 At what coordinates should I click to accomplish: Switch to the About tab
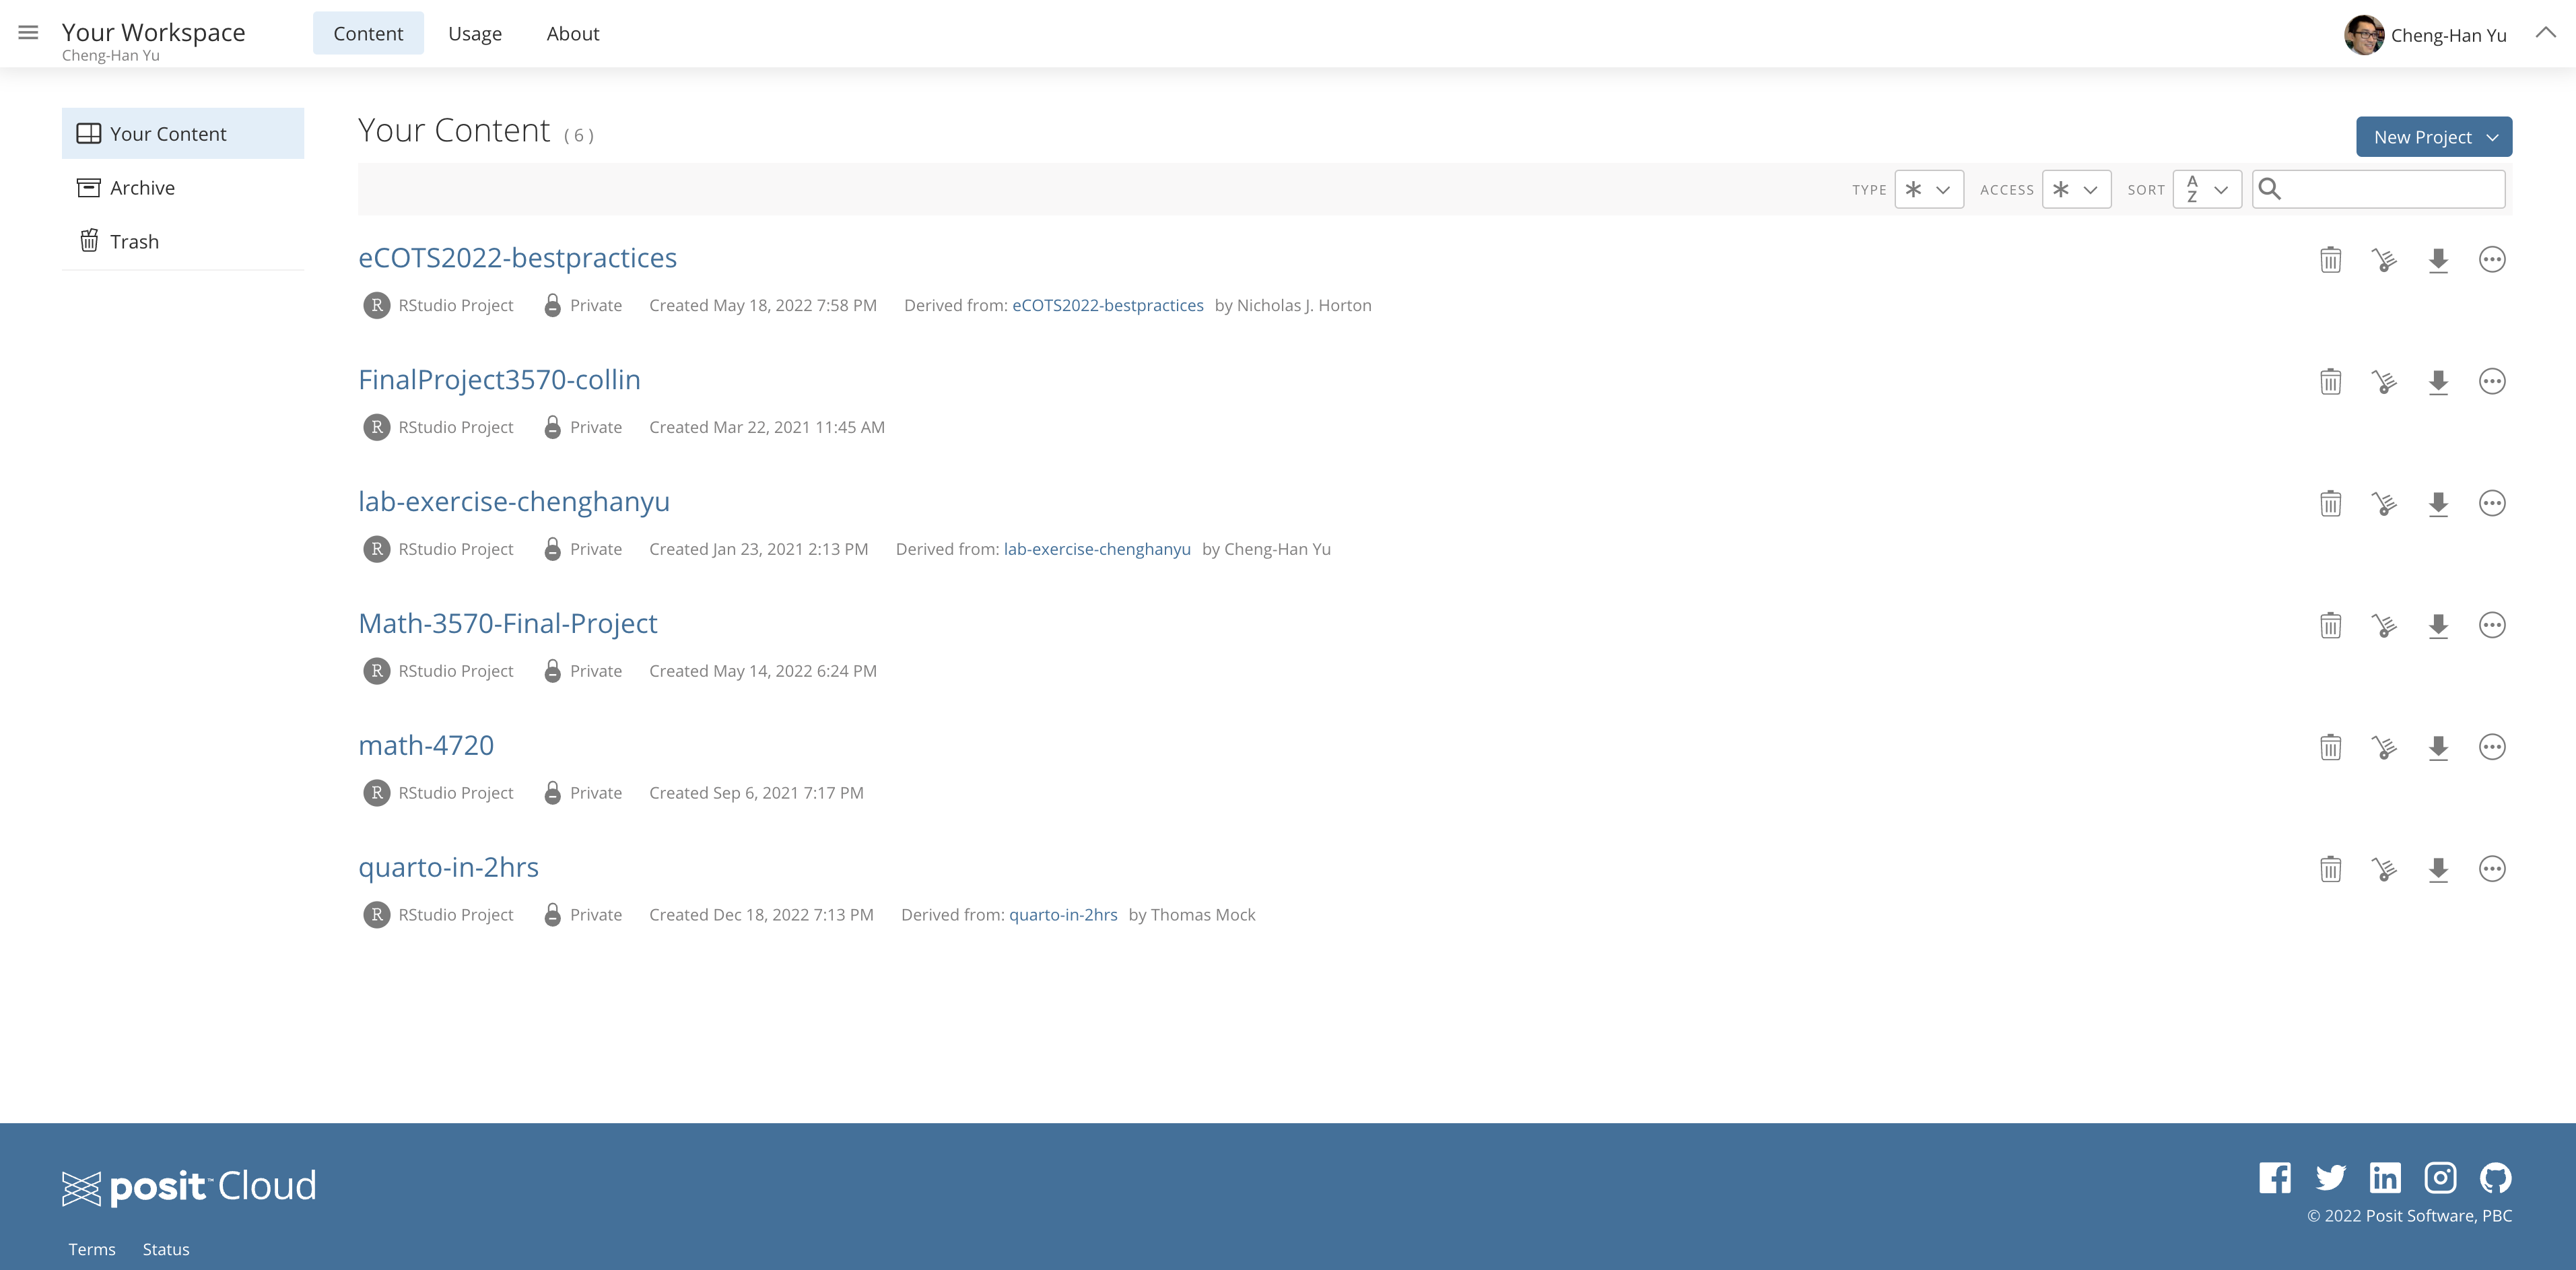[573, 33]
